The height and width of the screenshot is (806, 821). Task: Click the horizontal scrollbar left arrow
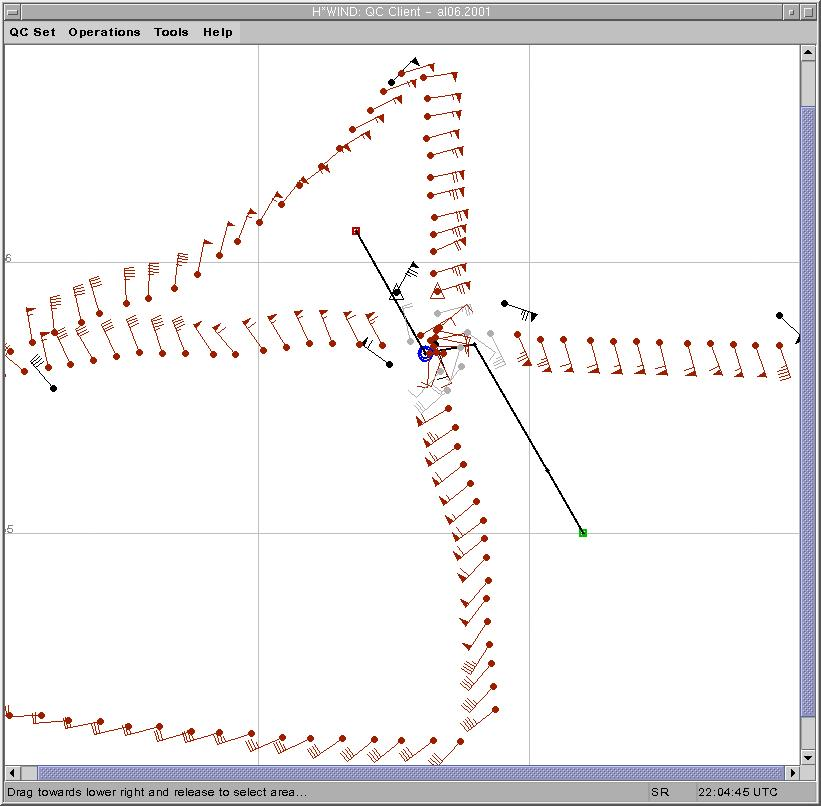[x=12, y=773]
